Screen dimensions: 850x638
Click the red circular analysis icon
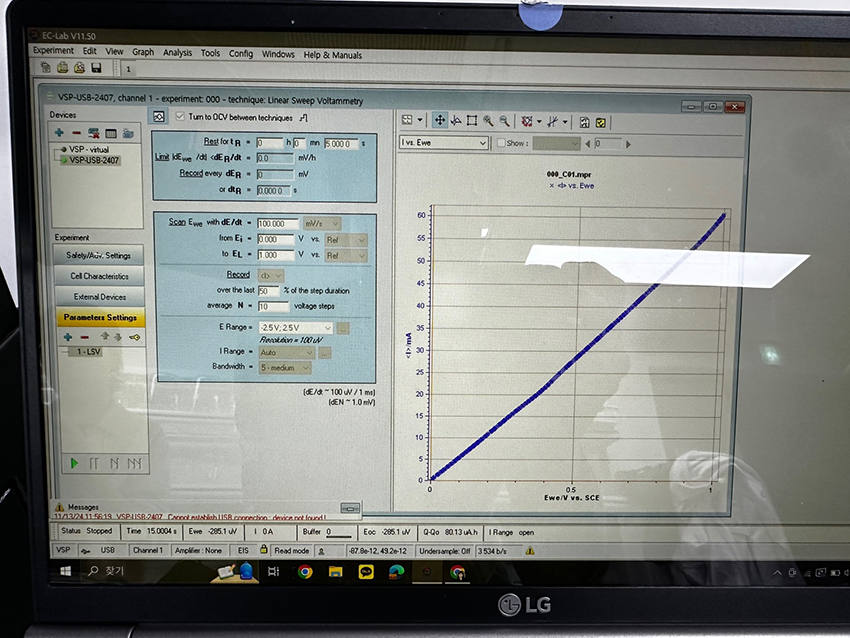(526, 121)
